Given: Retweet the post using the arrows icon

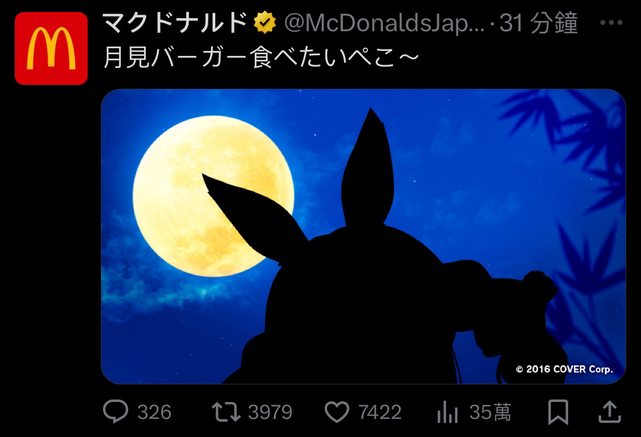Looking at the screenshot, I should coord(226,412).
